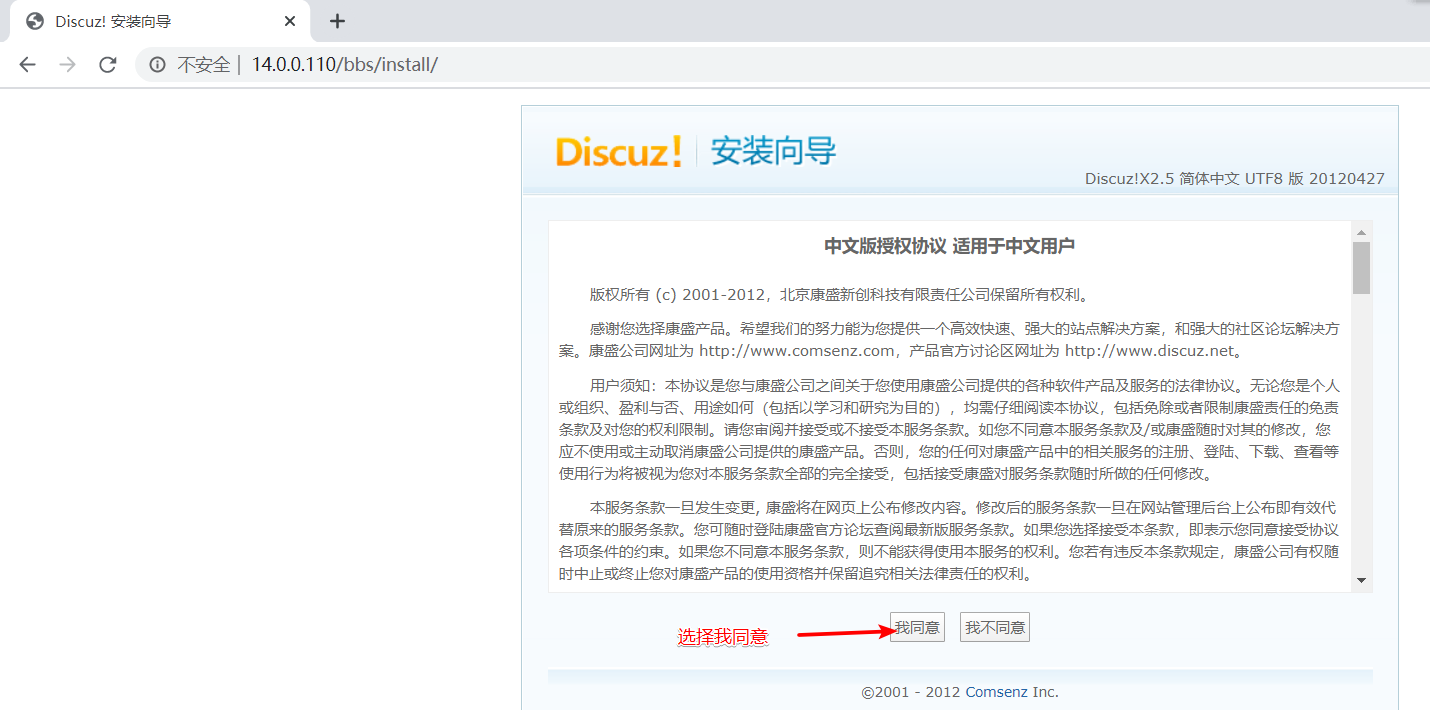
Task: Click the 版权所有 (c) 2001-2012 paragraph
Action: [838, 295]
